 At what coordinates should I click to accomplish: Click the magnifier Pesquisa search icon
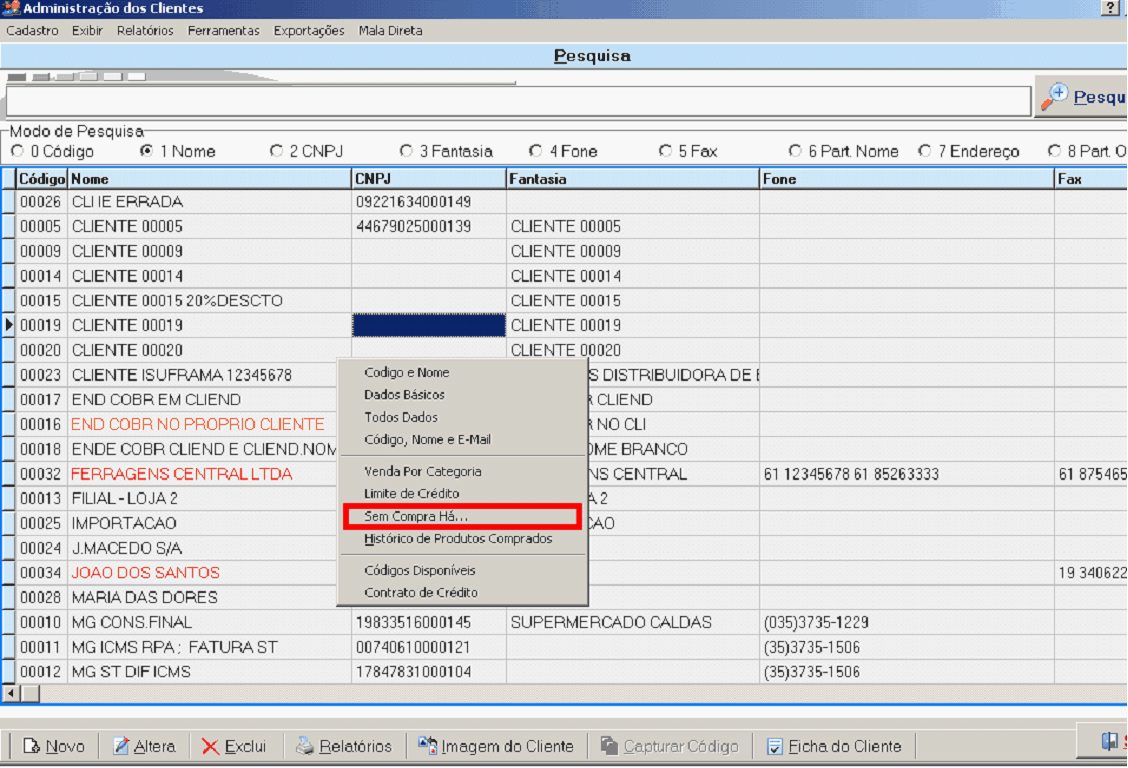click(1055, 96)
